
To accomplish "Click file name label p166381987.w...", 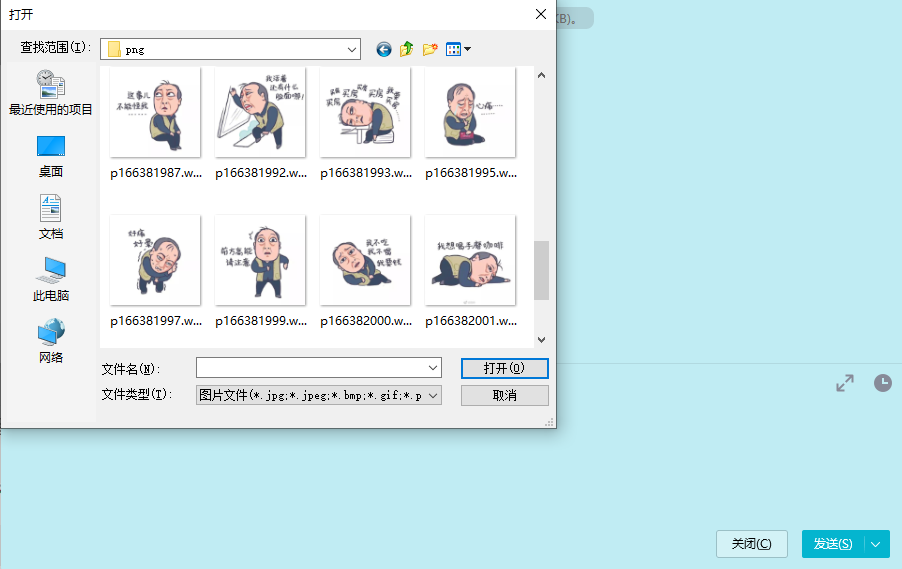I will (156, 173).
